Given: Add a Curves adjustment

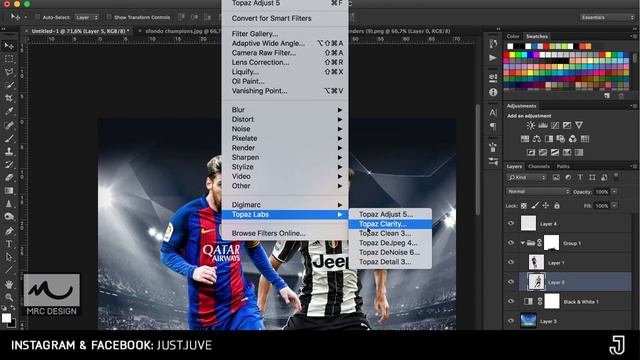Looking at the screenshot, I should tap(555, 125).
